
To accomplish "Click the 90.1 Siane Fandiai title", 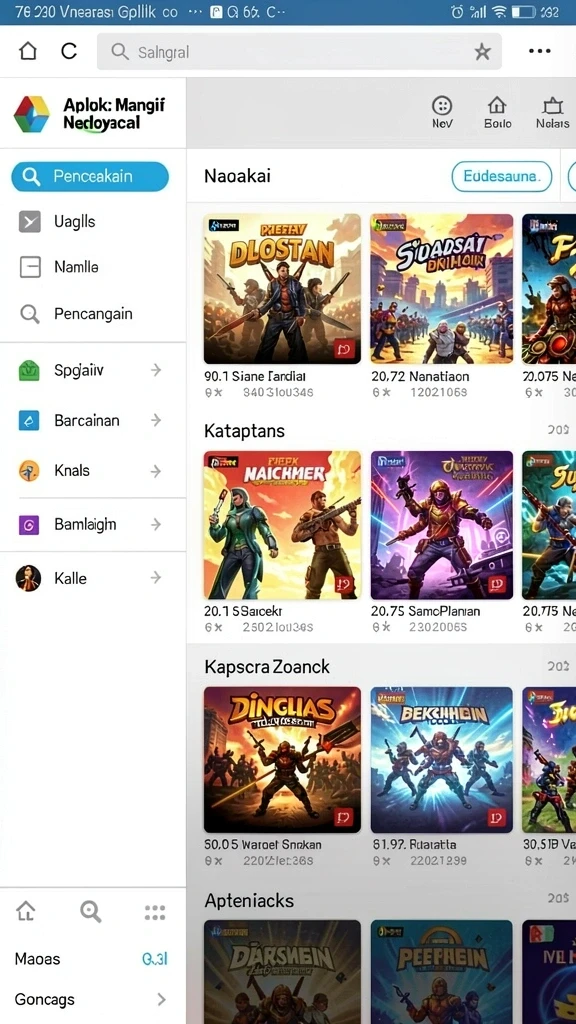I will [x=255, y=377].
